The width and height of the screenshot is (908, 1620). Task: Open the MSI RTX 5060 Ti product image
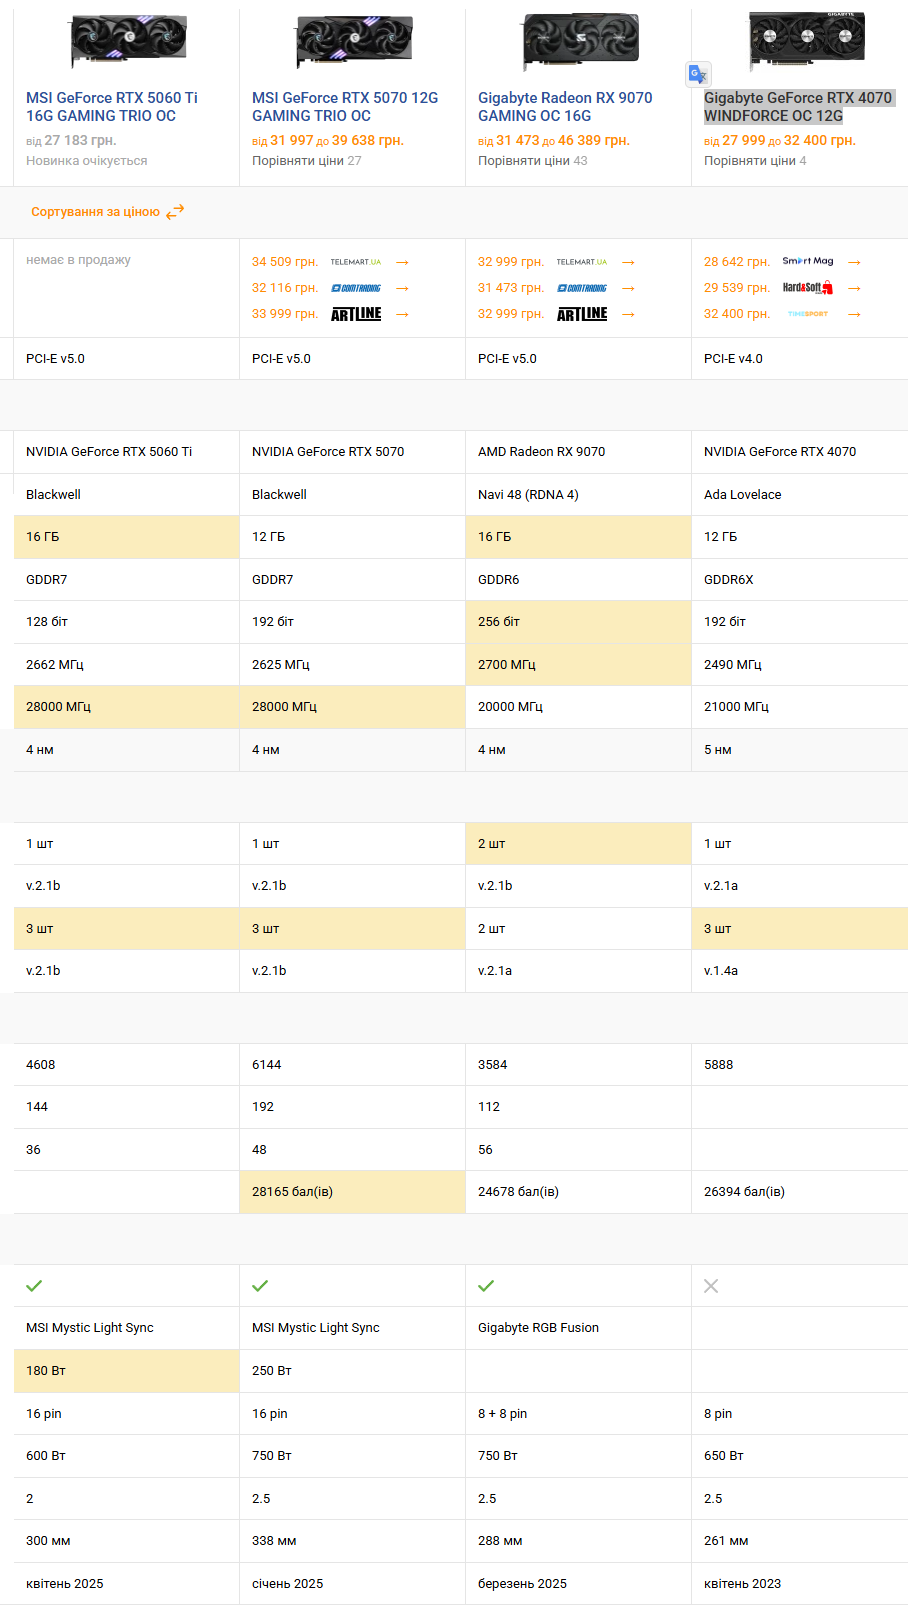[x=127, y=41]
